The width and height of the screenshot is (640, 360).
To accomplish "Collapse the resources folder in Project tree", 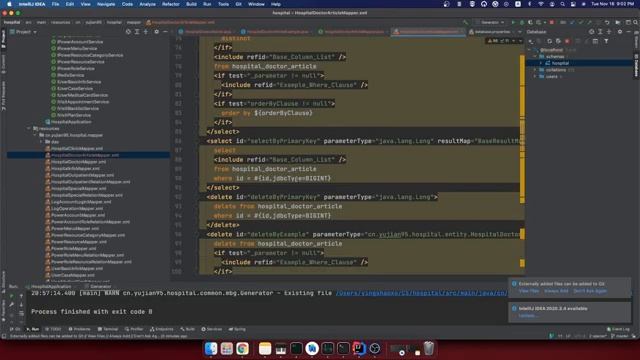I will point(29,128).
